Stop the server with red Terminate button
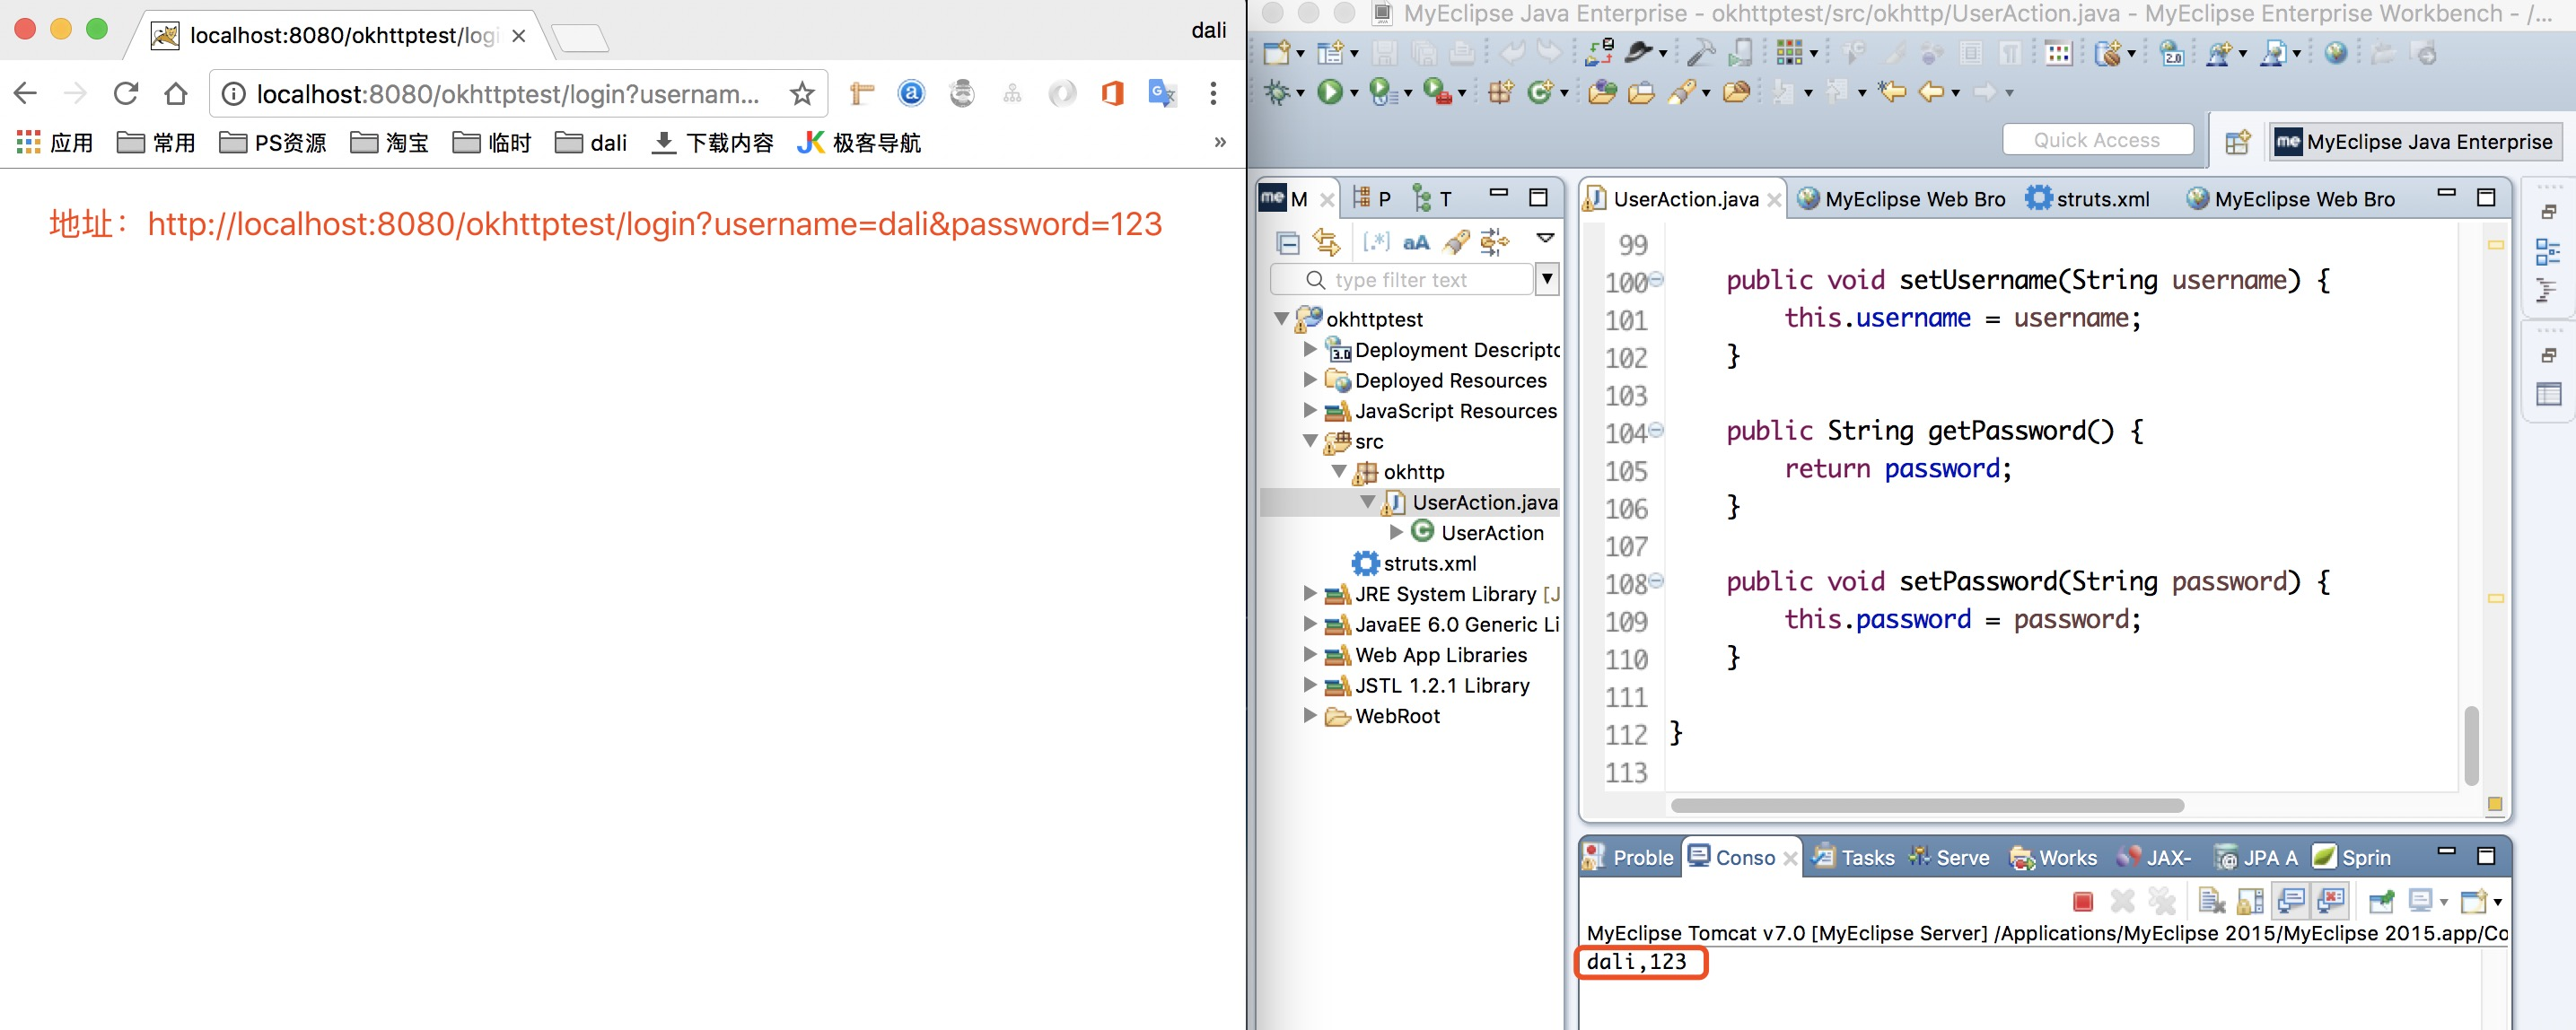The height and width of the screenshot is (1030, 2576). point(2083,902)
